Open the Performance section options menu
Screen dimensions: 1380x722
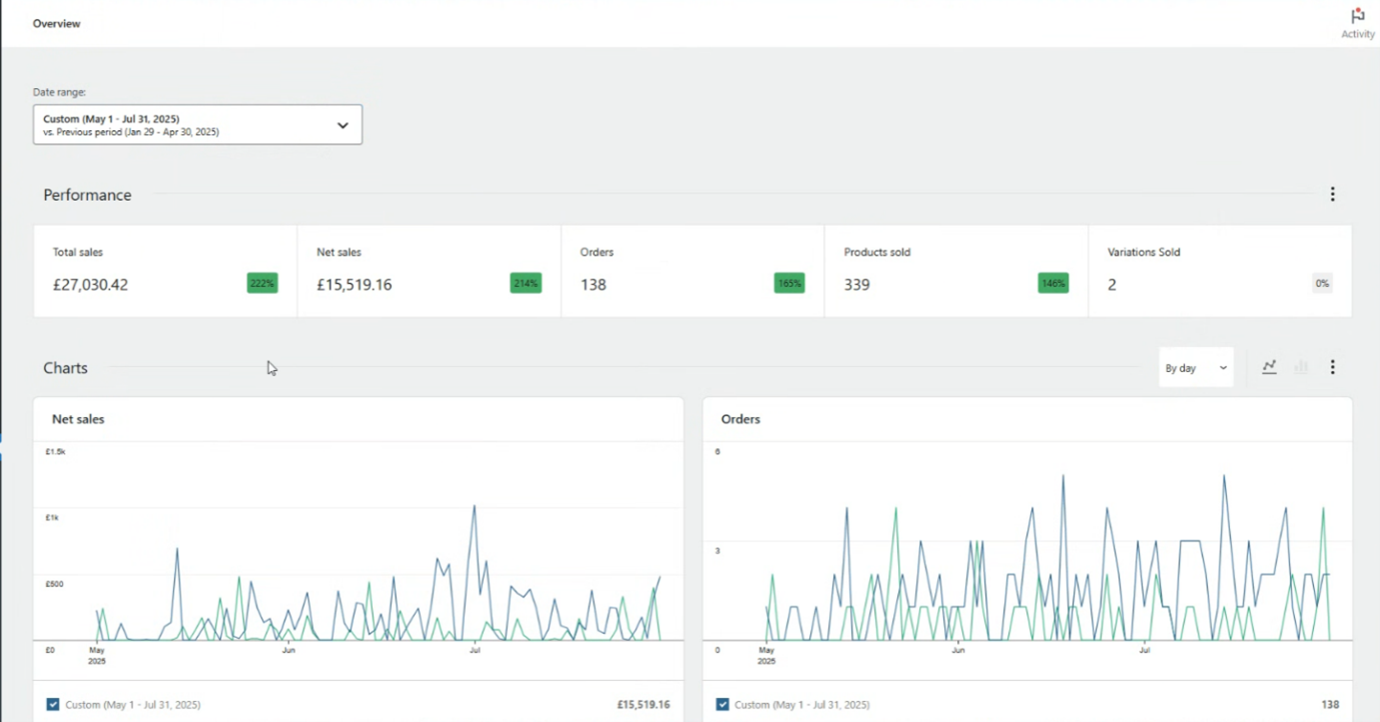click(1332, 195)
